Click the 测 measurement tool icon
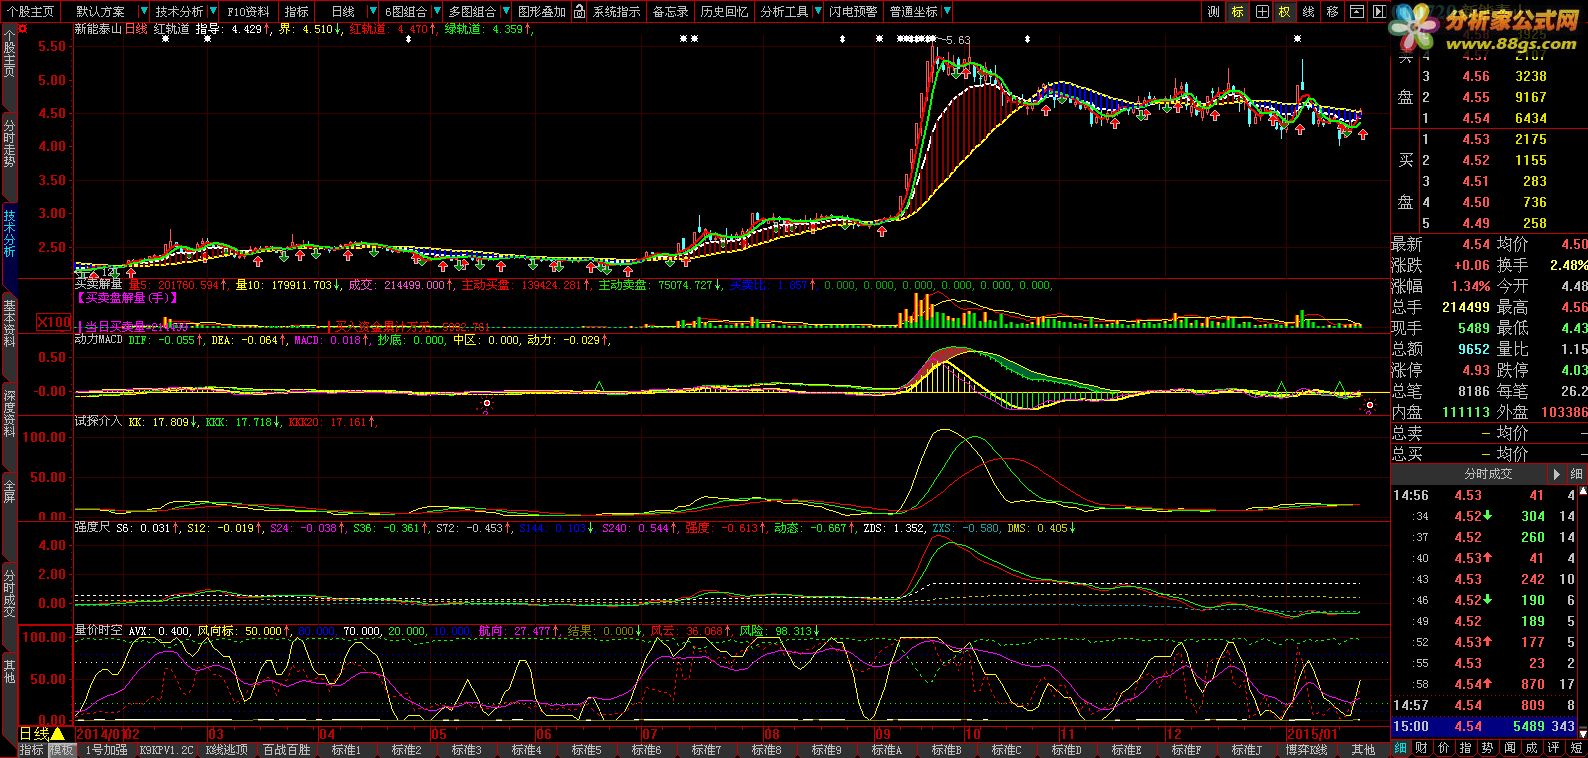The height and width of the screenshot is (758, 1588). point(1213,12)
